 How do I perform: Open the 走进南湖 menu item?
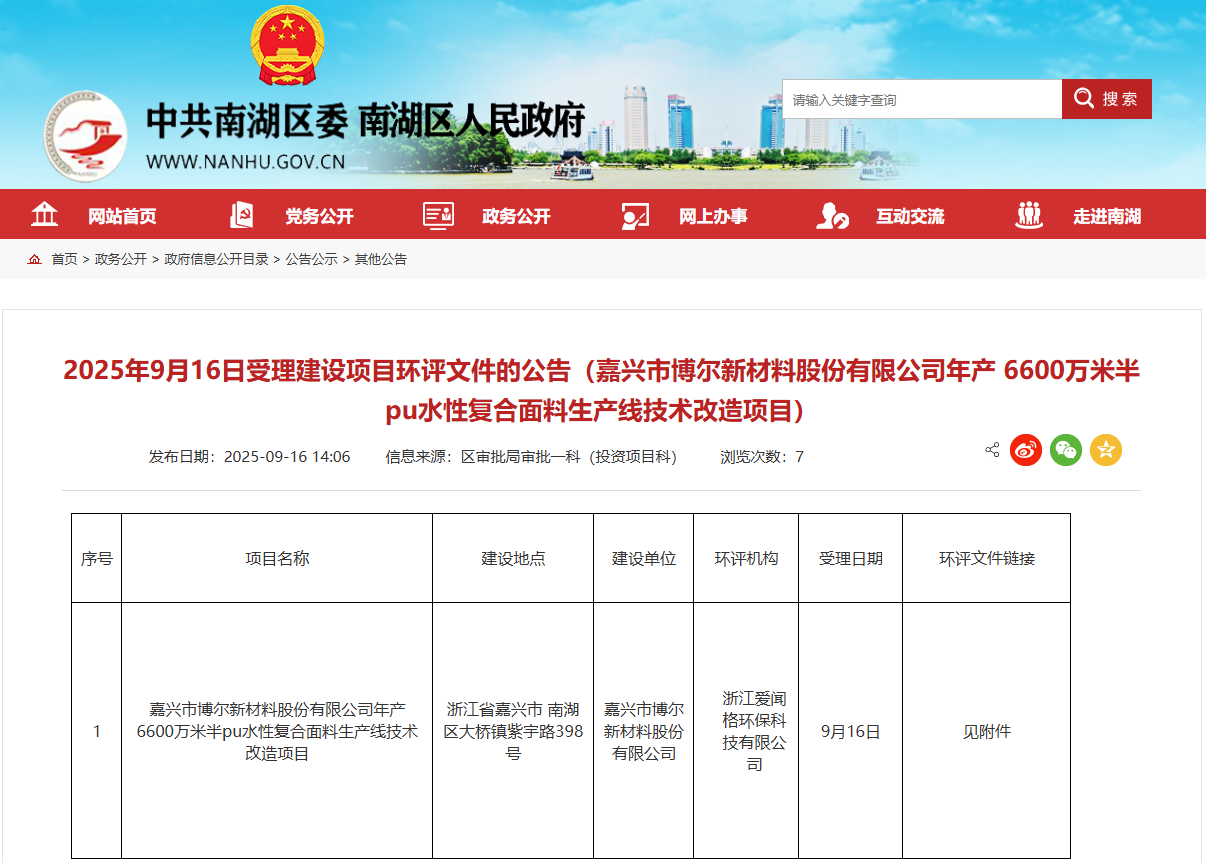pos(1107,216)
